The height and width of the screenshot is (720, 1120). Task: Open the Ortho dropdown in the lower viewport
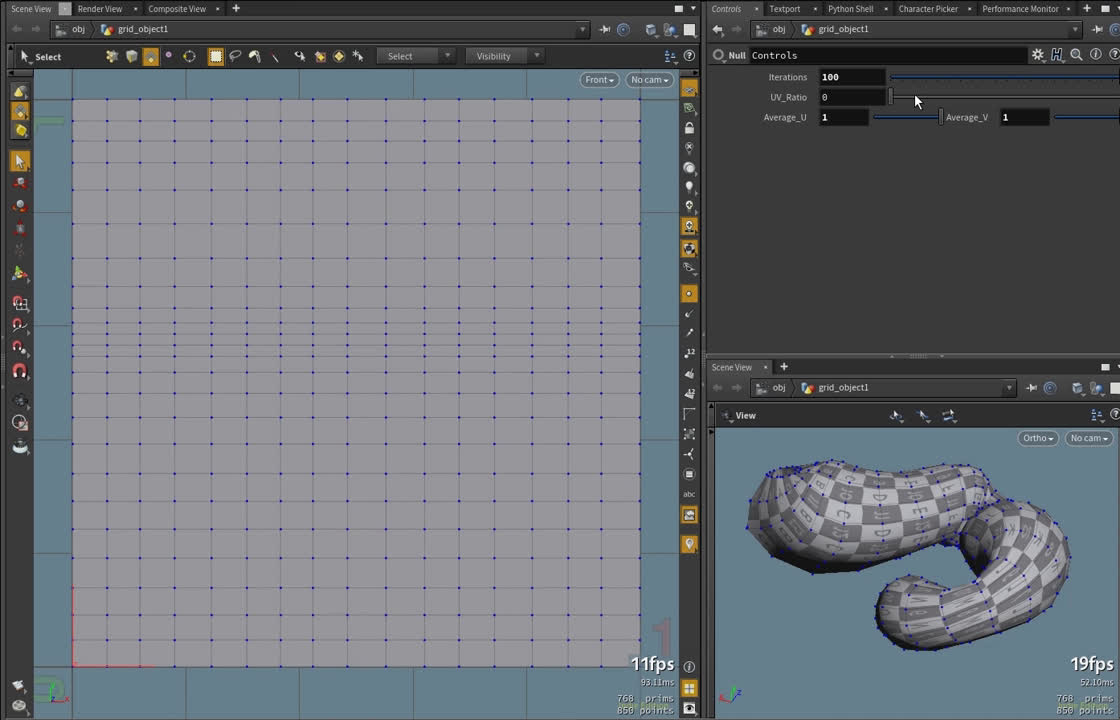point(1036,438)
